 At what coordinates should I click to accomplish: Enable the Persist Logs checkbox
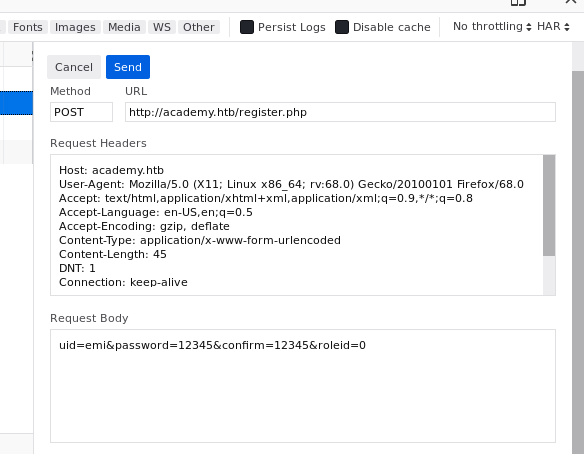(x=247, y=27)
